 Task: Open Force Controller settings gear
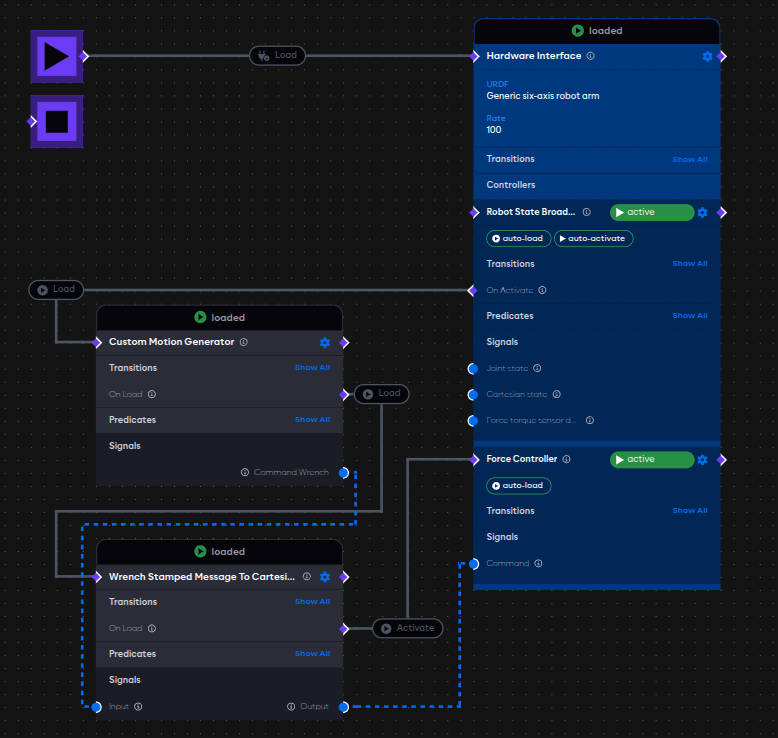[703, 460]
